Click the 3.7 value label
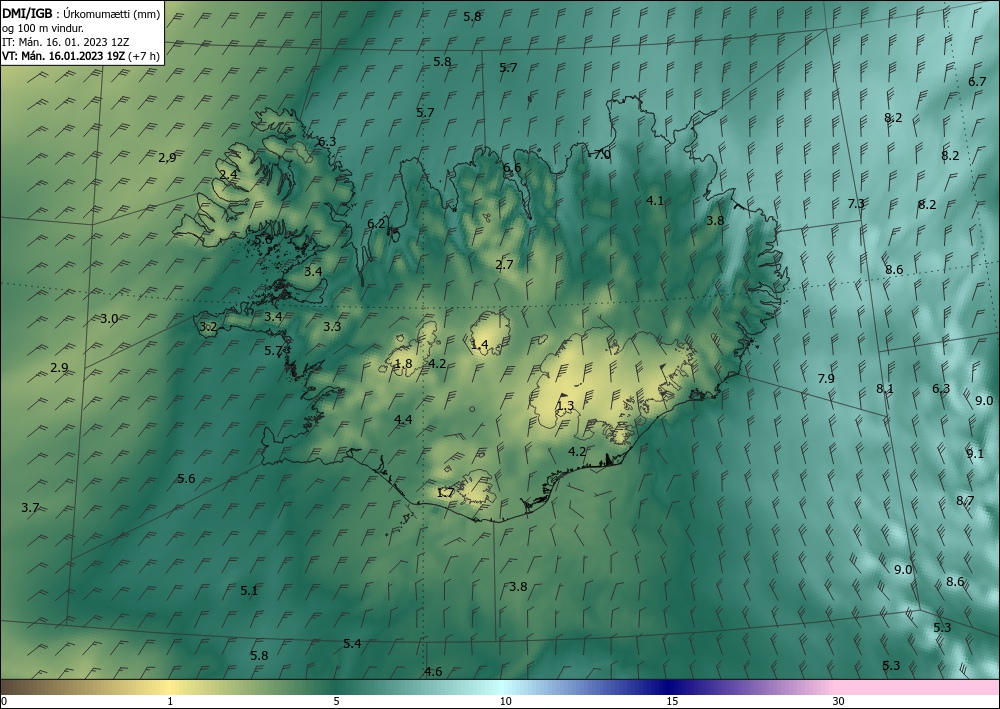 click(30, 508)
